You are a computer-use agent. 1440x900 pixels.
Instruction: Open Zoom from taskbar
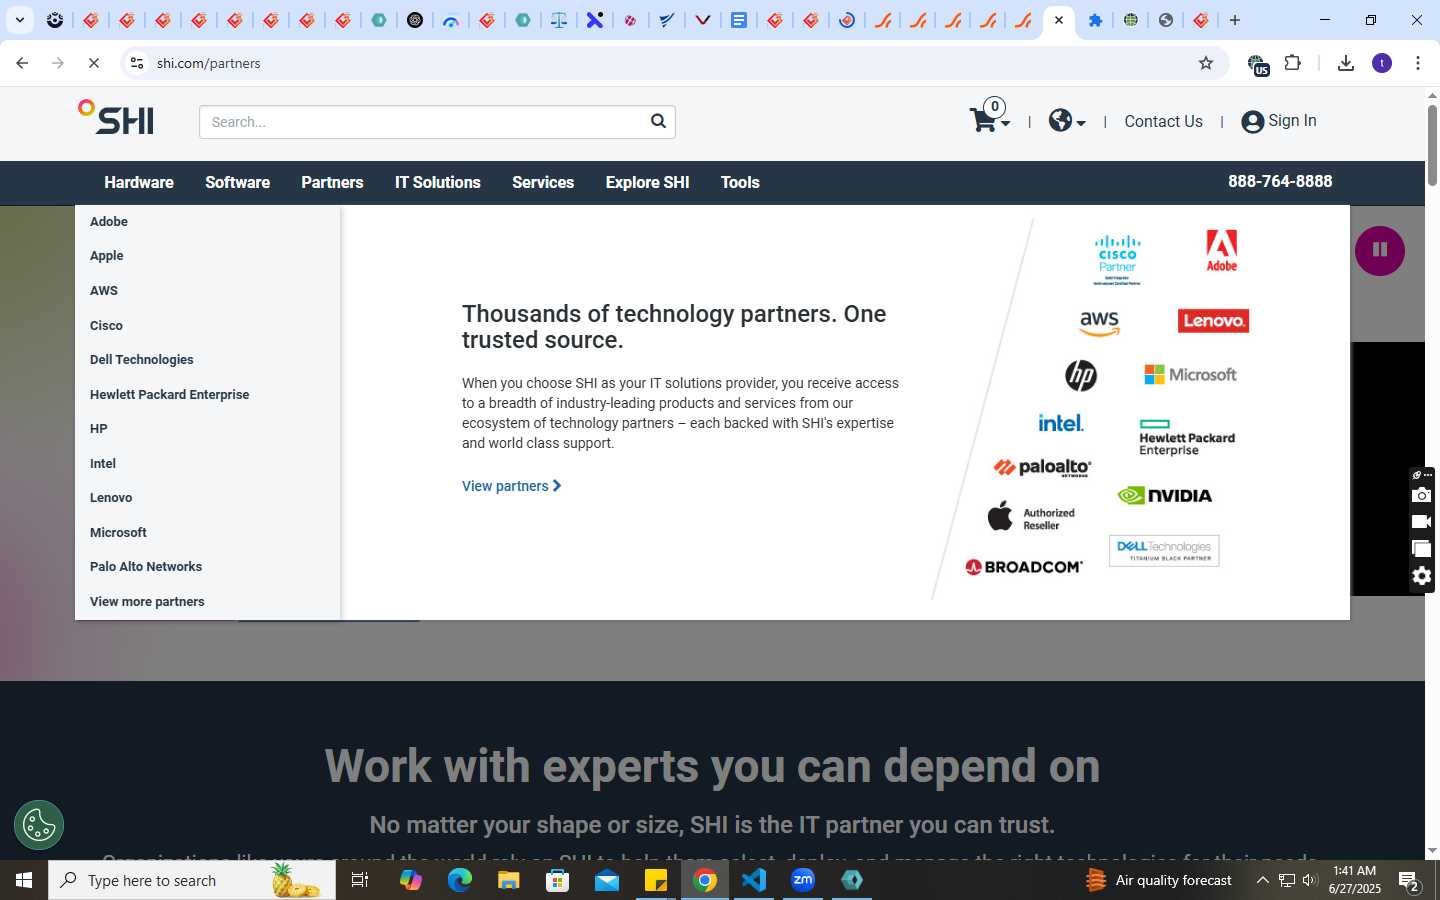coord(803,880)
